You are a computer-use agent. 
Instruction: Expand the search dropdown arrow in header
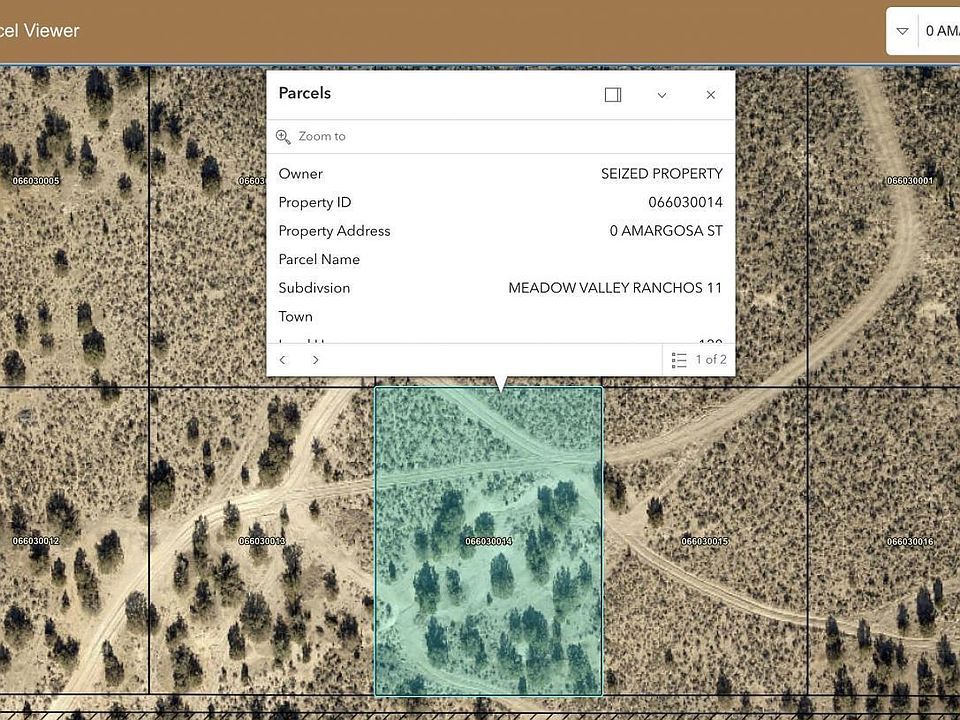point(902,31)
